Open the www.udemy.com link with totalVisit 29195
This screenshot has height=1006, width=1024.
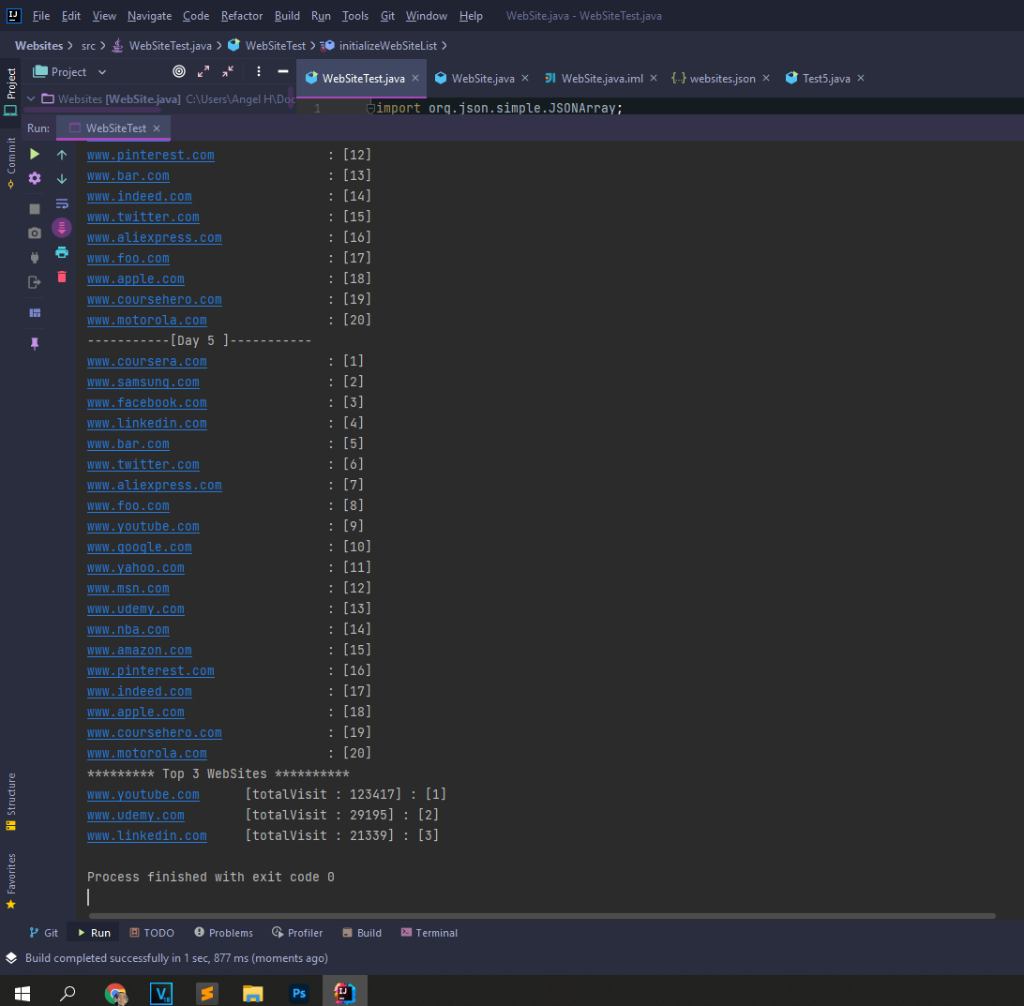point(136,815)
